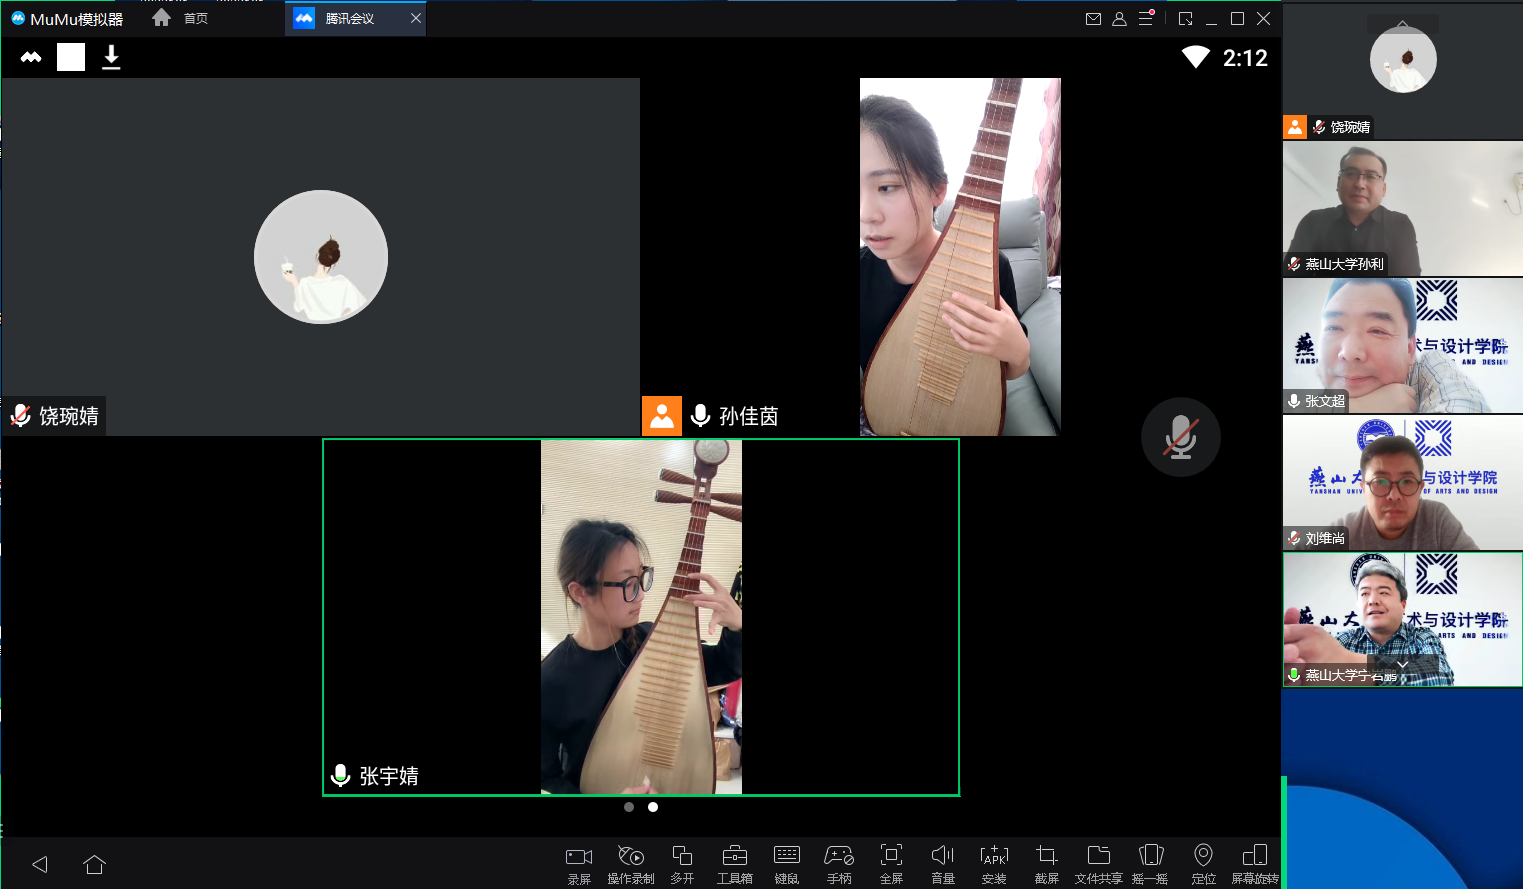Open 操作录制 operation recorder
The width and height of the screenshot is (1523, 889).
point(630,857)
